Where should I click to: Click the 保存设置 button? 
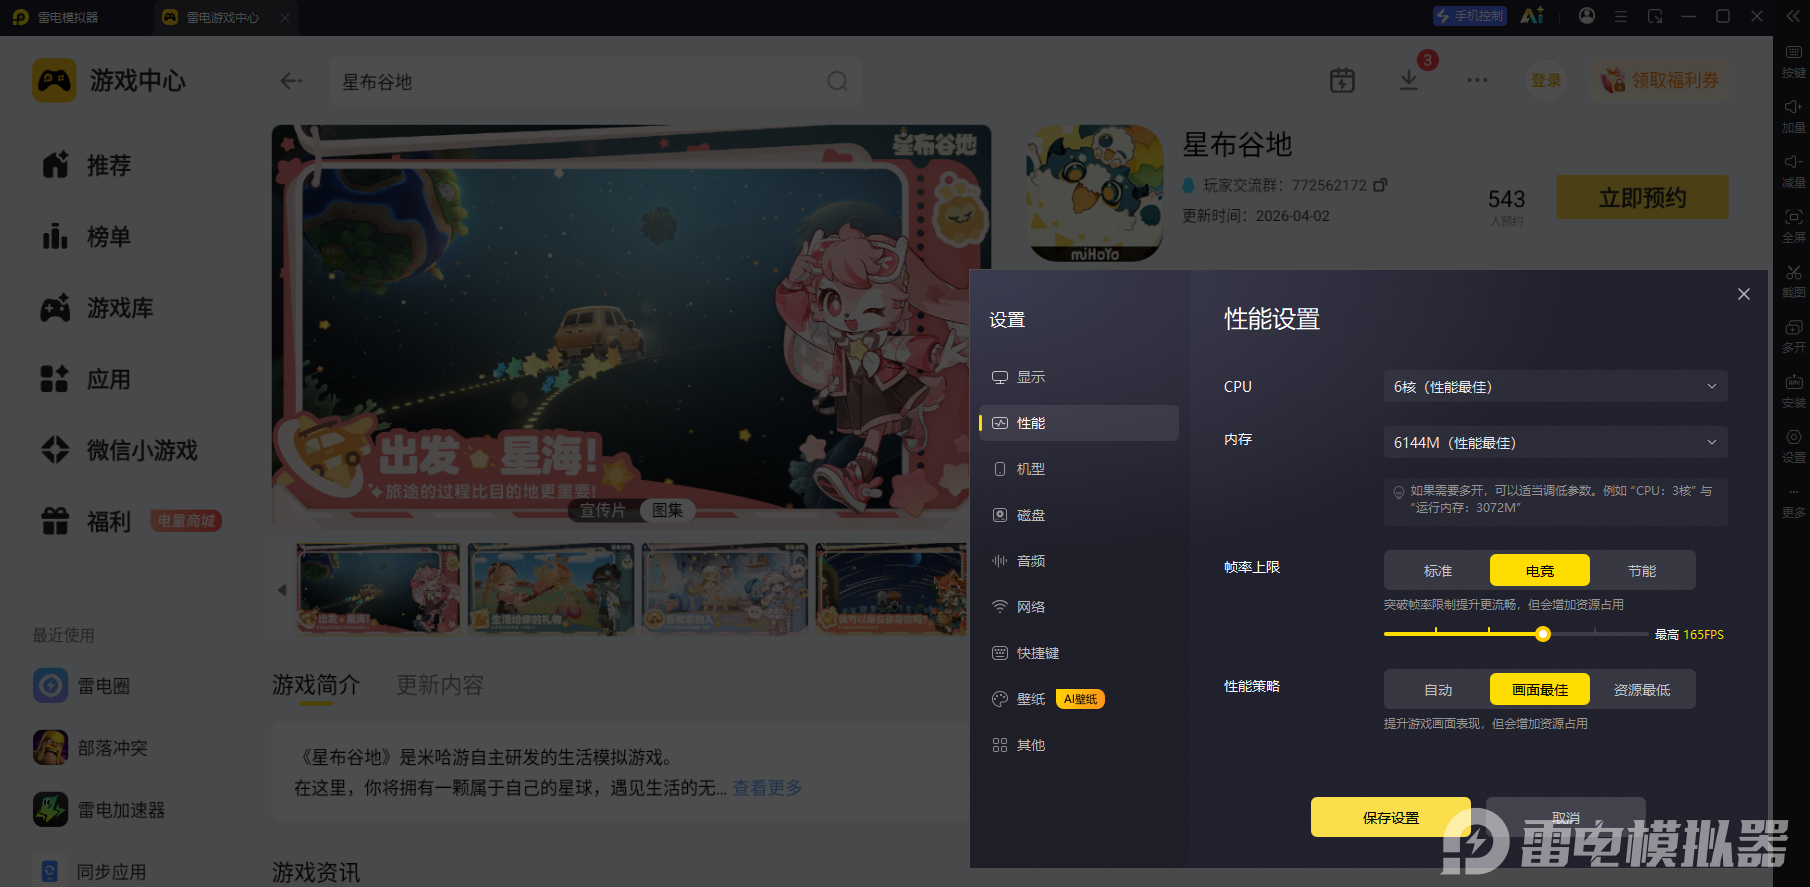click(1390, 817)
